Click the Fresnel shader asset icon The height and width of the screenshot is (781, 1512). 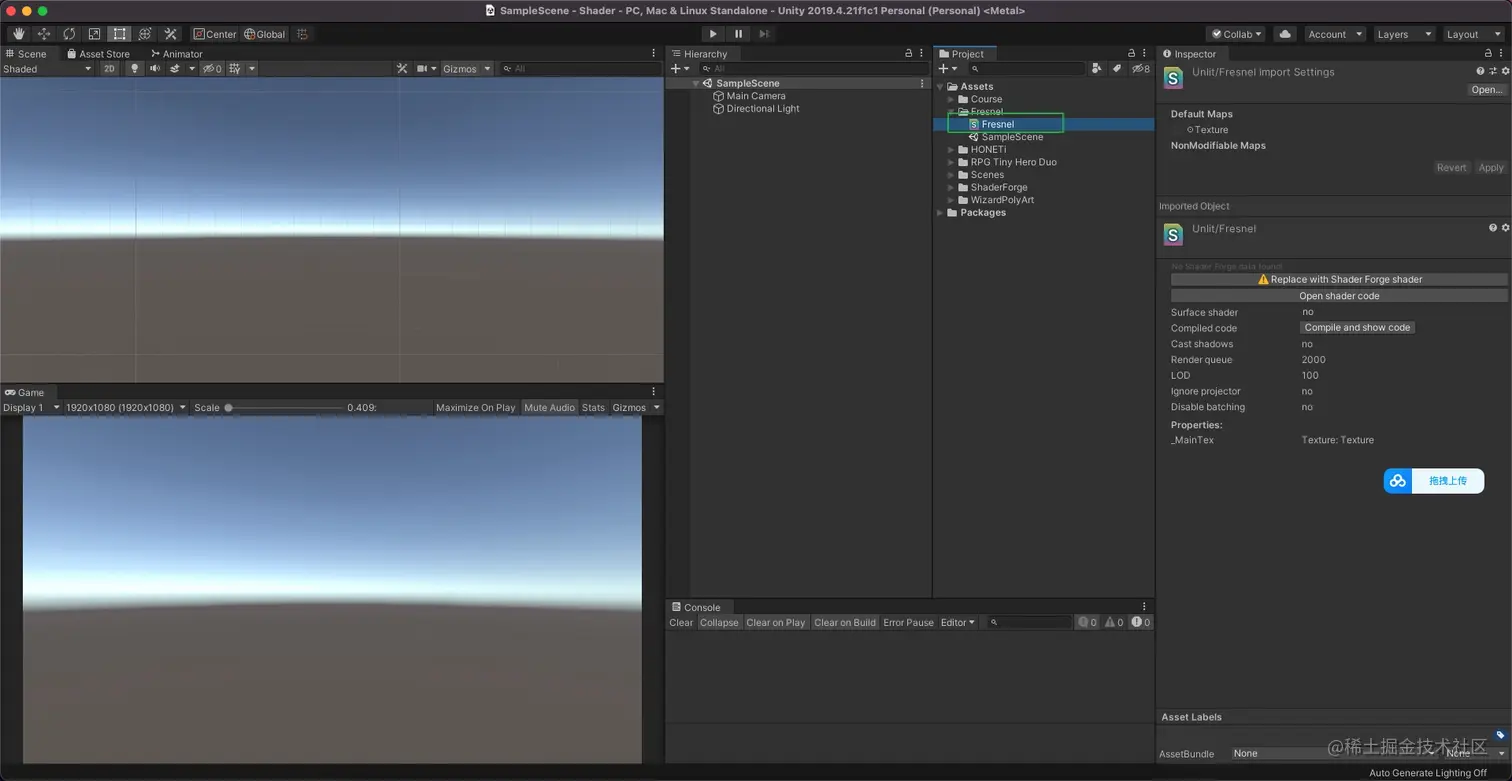pos(974,125)
